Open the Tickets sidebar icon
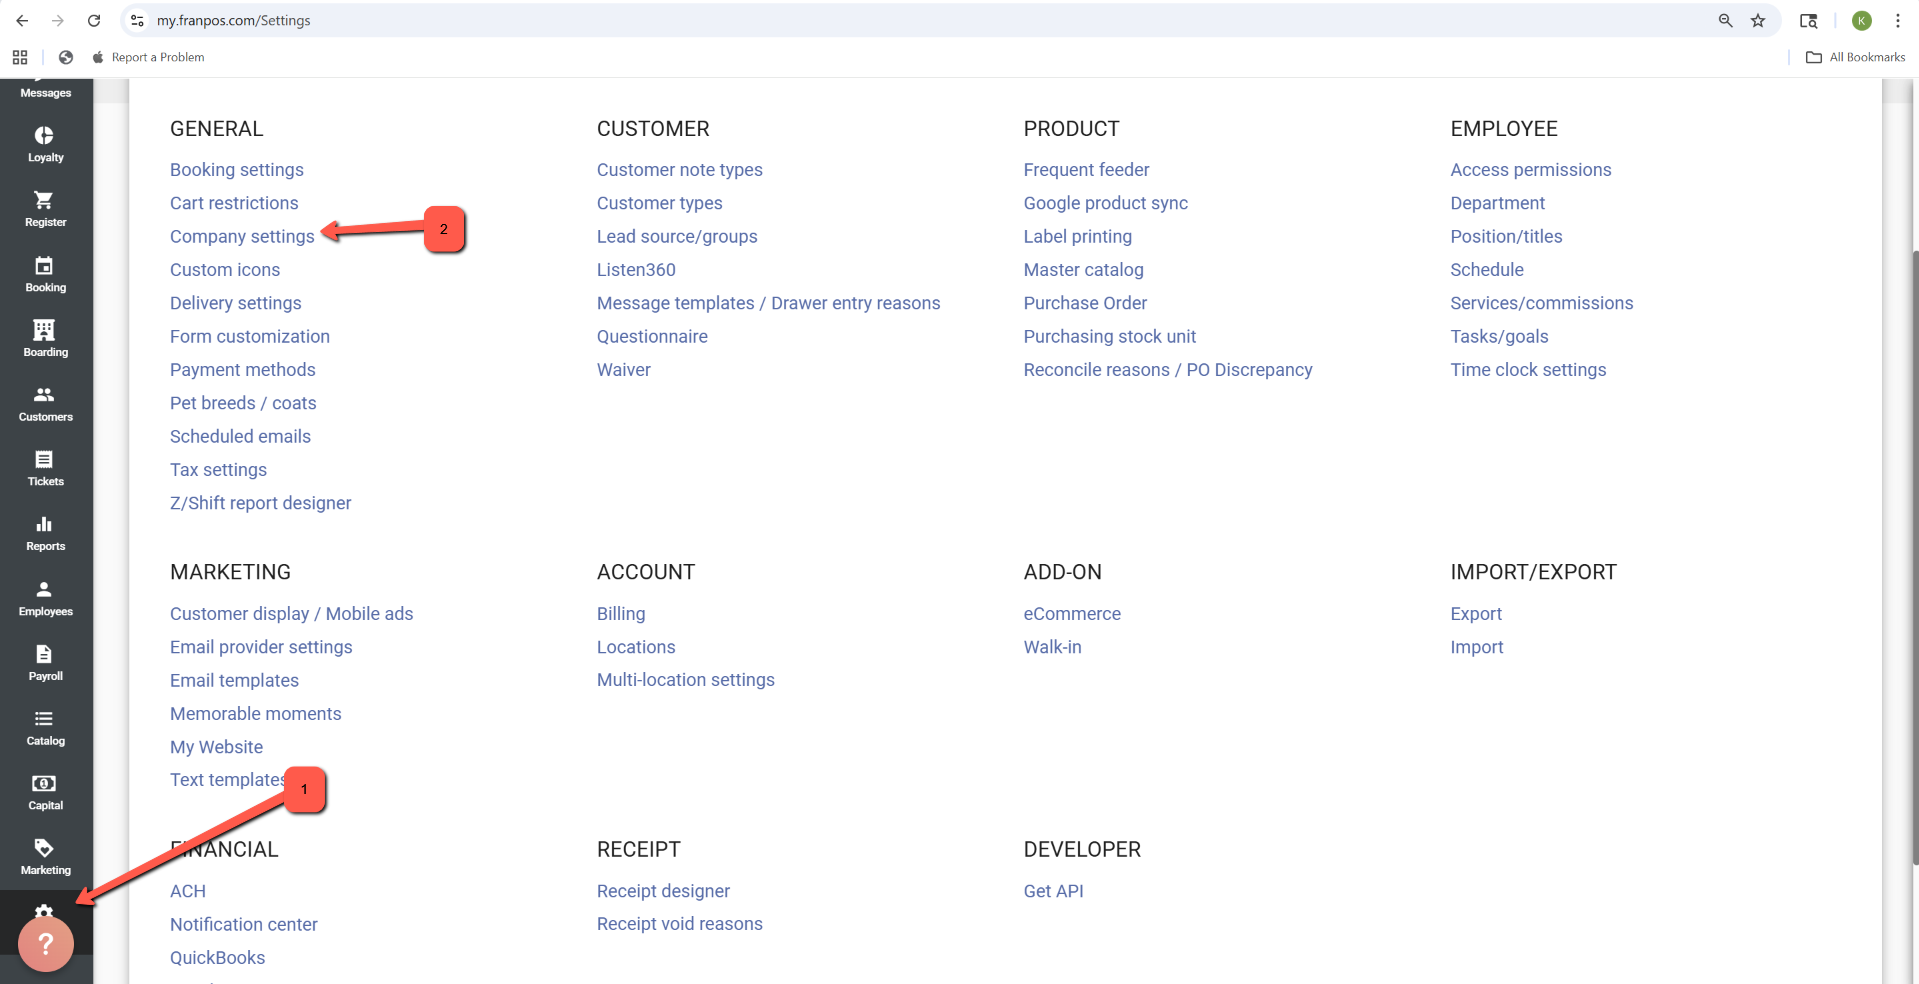The width and height of the screenshot is (1919, 984). point(44,460)
